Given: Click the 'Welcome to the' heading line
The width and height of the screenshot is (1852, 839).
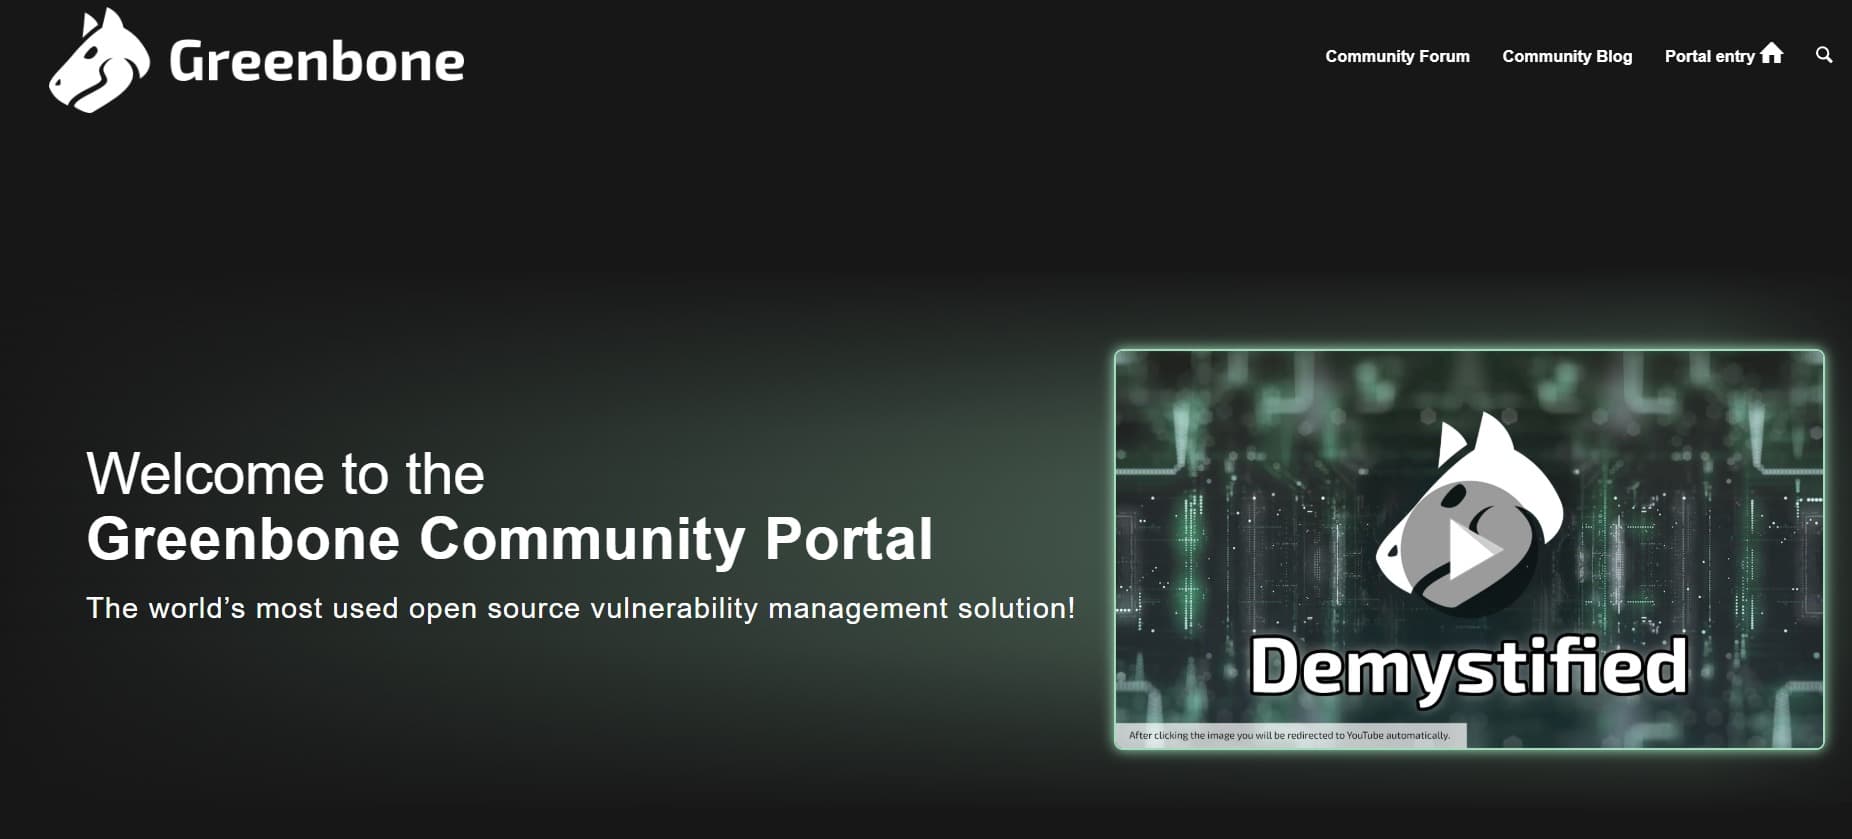Looking at the screenshot, I should coord(286,474).
